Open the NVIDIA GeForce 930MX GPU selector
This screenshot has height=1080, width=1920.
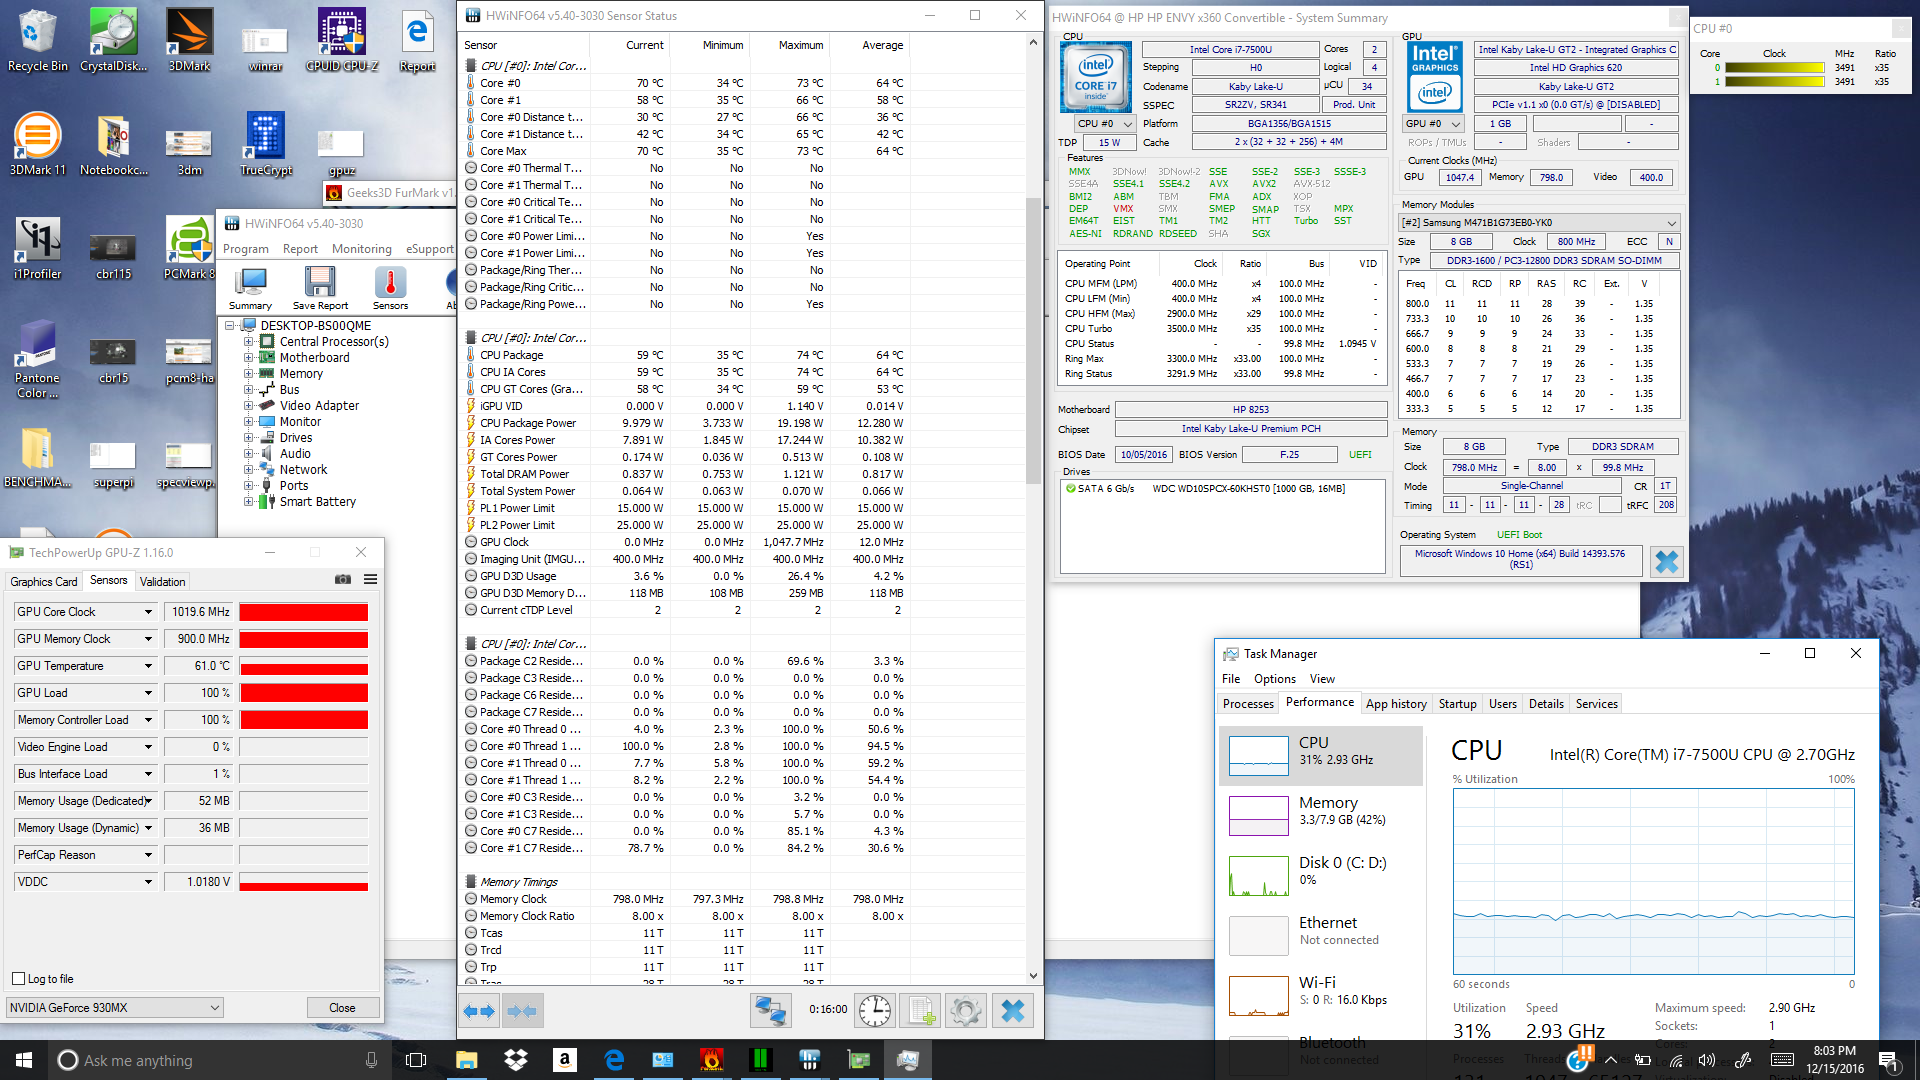(x=115, y=1008)
